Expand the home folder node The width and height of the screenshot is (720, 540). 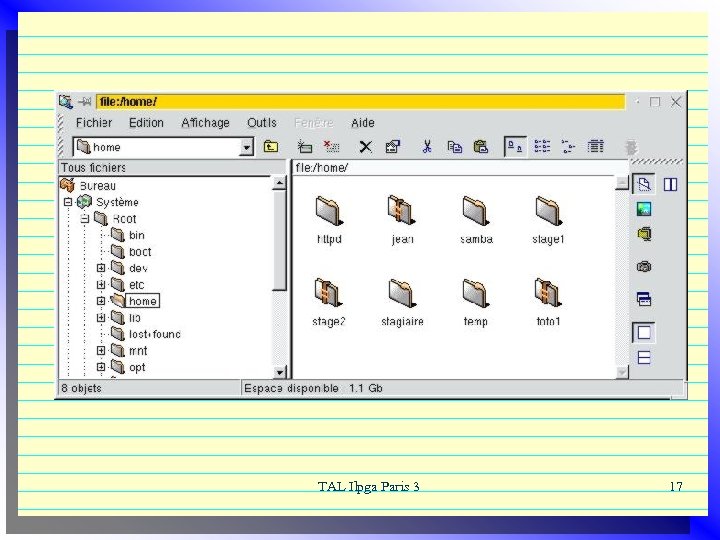pos(101,301)
